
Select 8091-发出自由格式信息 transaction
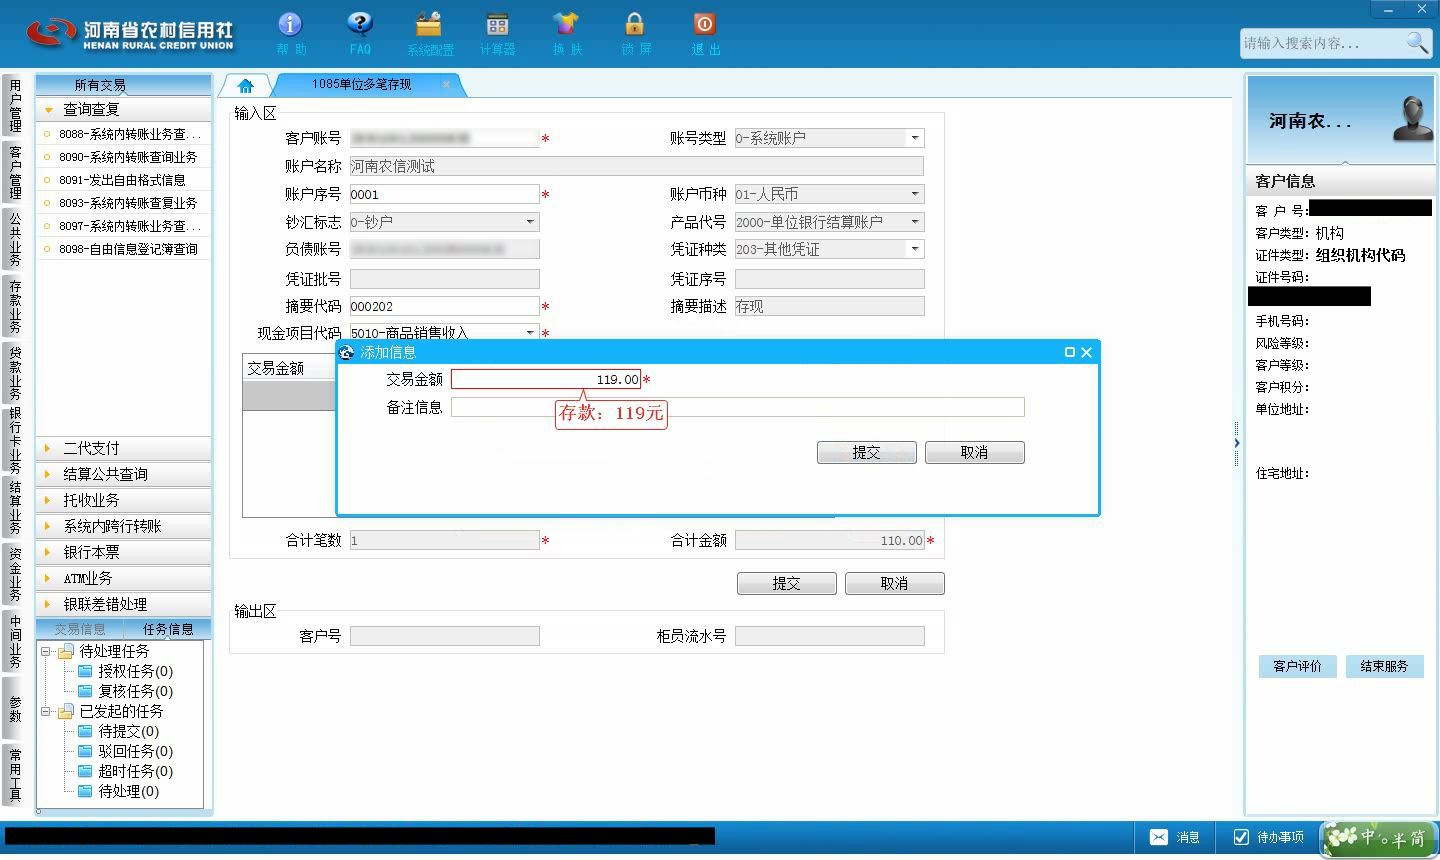[x=124, y=180]
